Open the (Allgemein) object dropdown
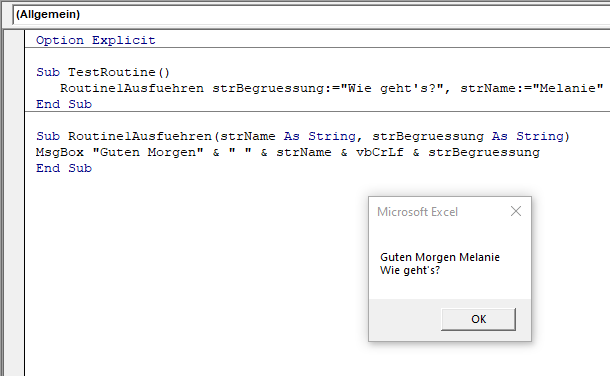Viewport: 610px width, 376px height. click(x=311, y=15)
